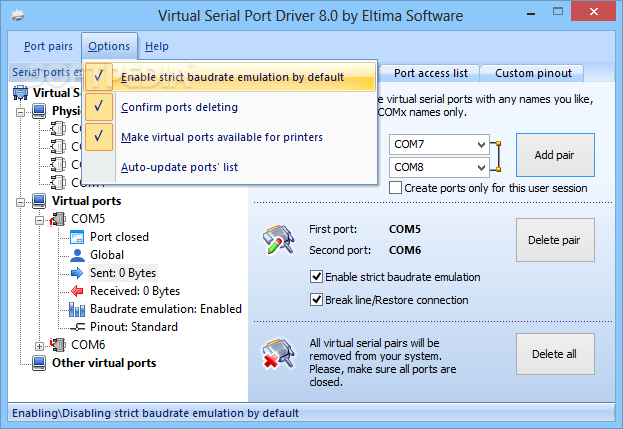This screenshot has width=623, height=429.
Task: Click the Port closed window icon
Action: 77,237
